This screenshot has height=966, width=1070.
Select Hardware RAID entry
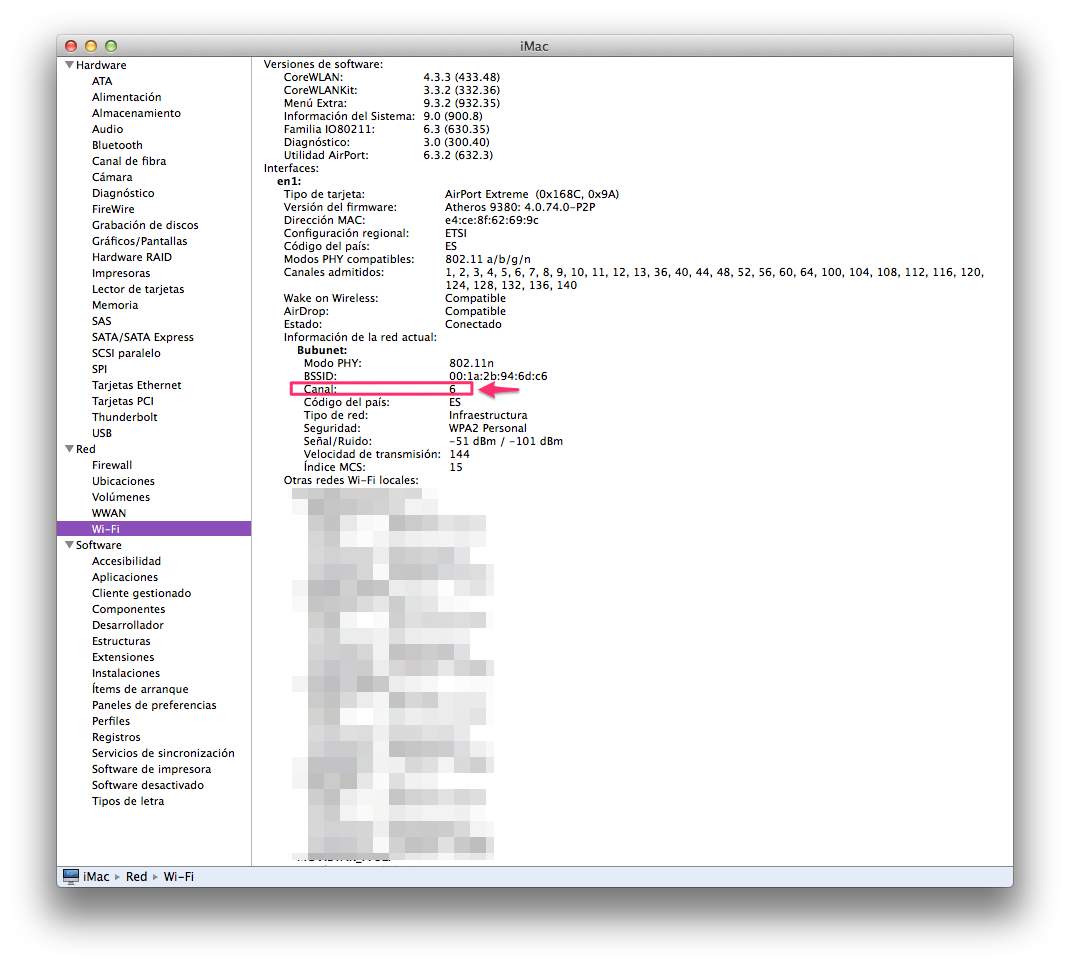[x=132, y=257]
